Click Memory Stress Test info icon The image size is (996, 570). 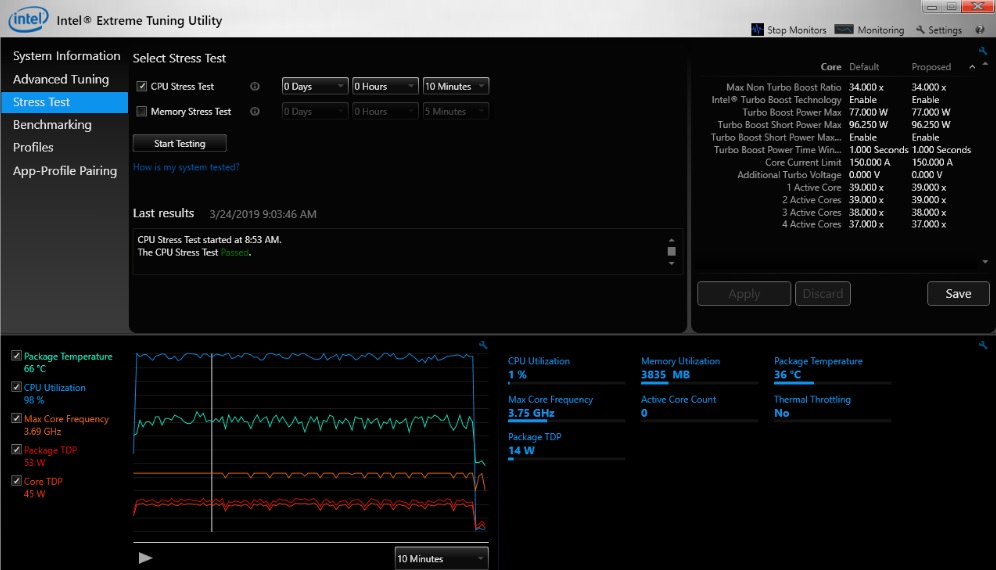click(x=255, y=111)
